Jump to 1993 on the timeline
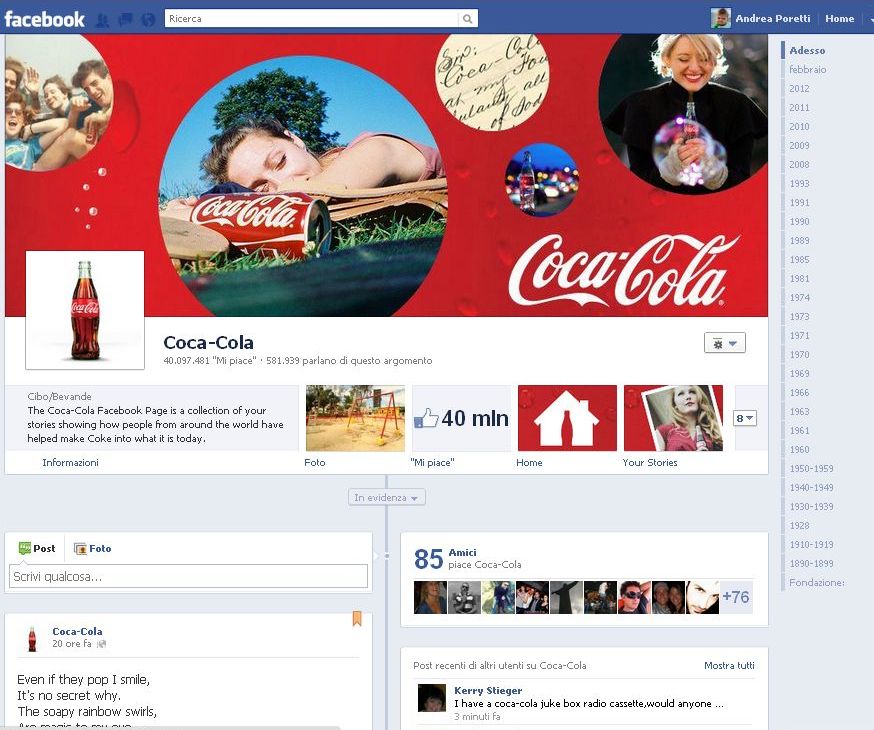The image size is (874, 730). (x=799, y=183)
